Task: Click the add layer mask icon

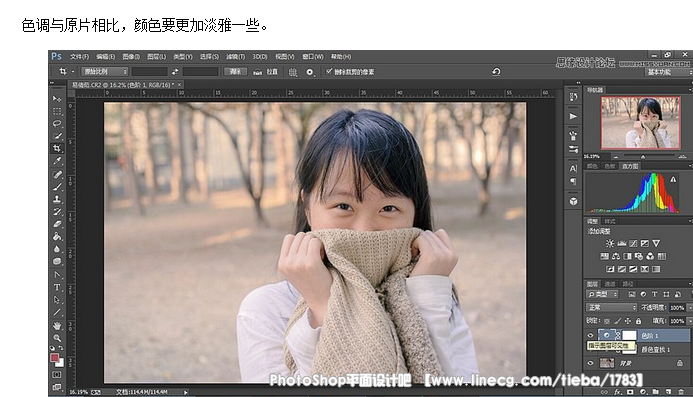Action: click(x=630, y=392)
